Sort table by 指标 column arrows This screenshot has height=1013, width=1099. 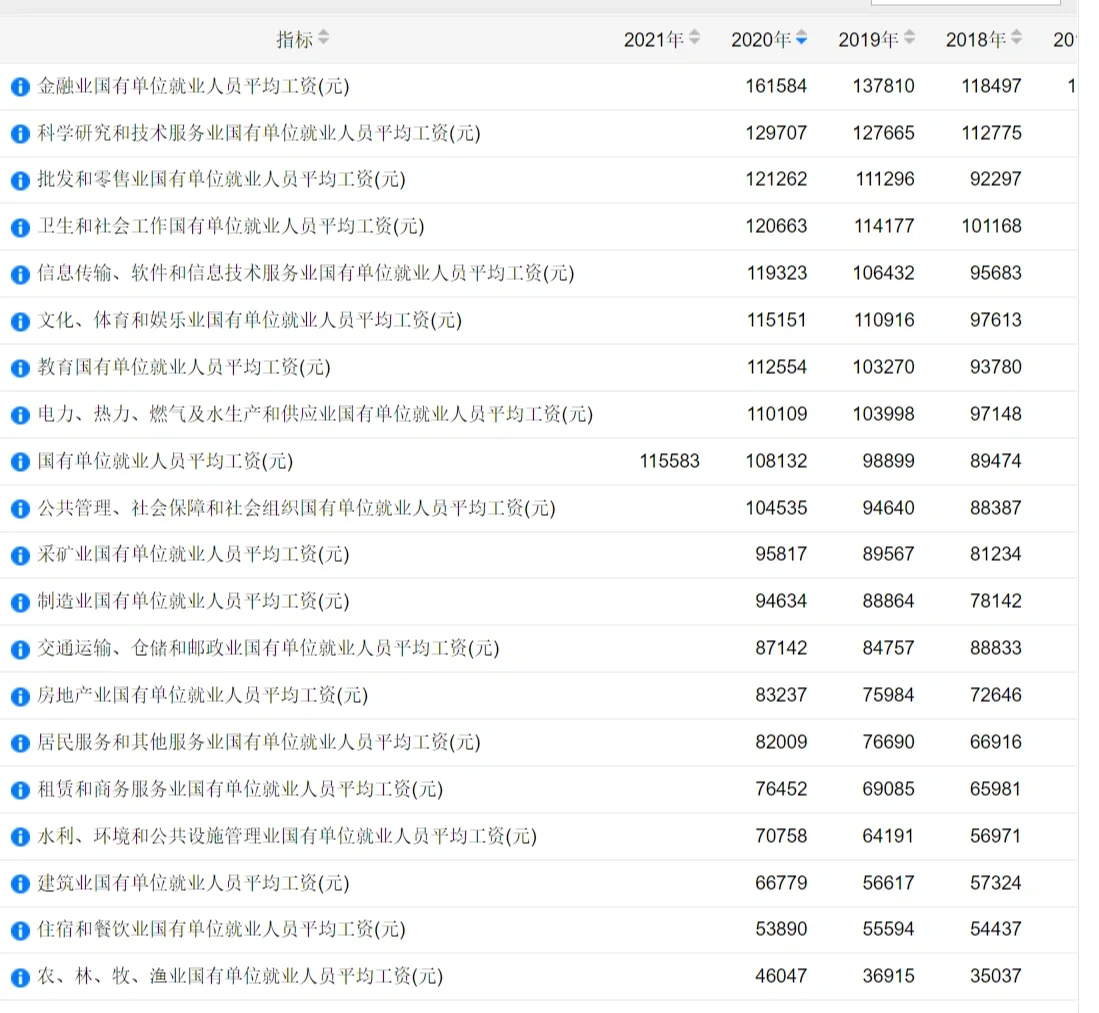[323, 37]
